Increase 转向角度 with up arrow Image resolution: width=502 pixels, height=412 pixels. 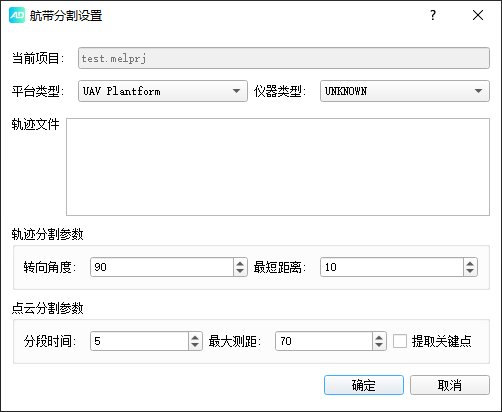(240, 263)
